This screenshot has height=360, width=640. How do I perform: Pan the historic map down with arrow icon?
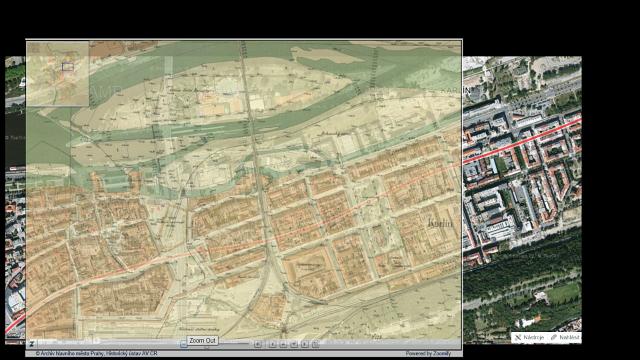pos(294,344)
